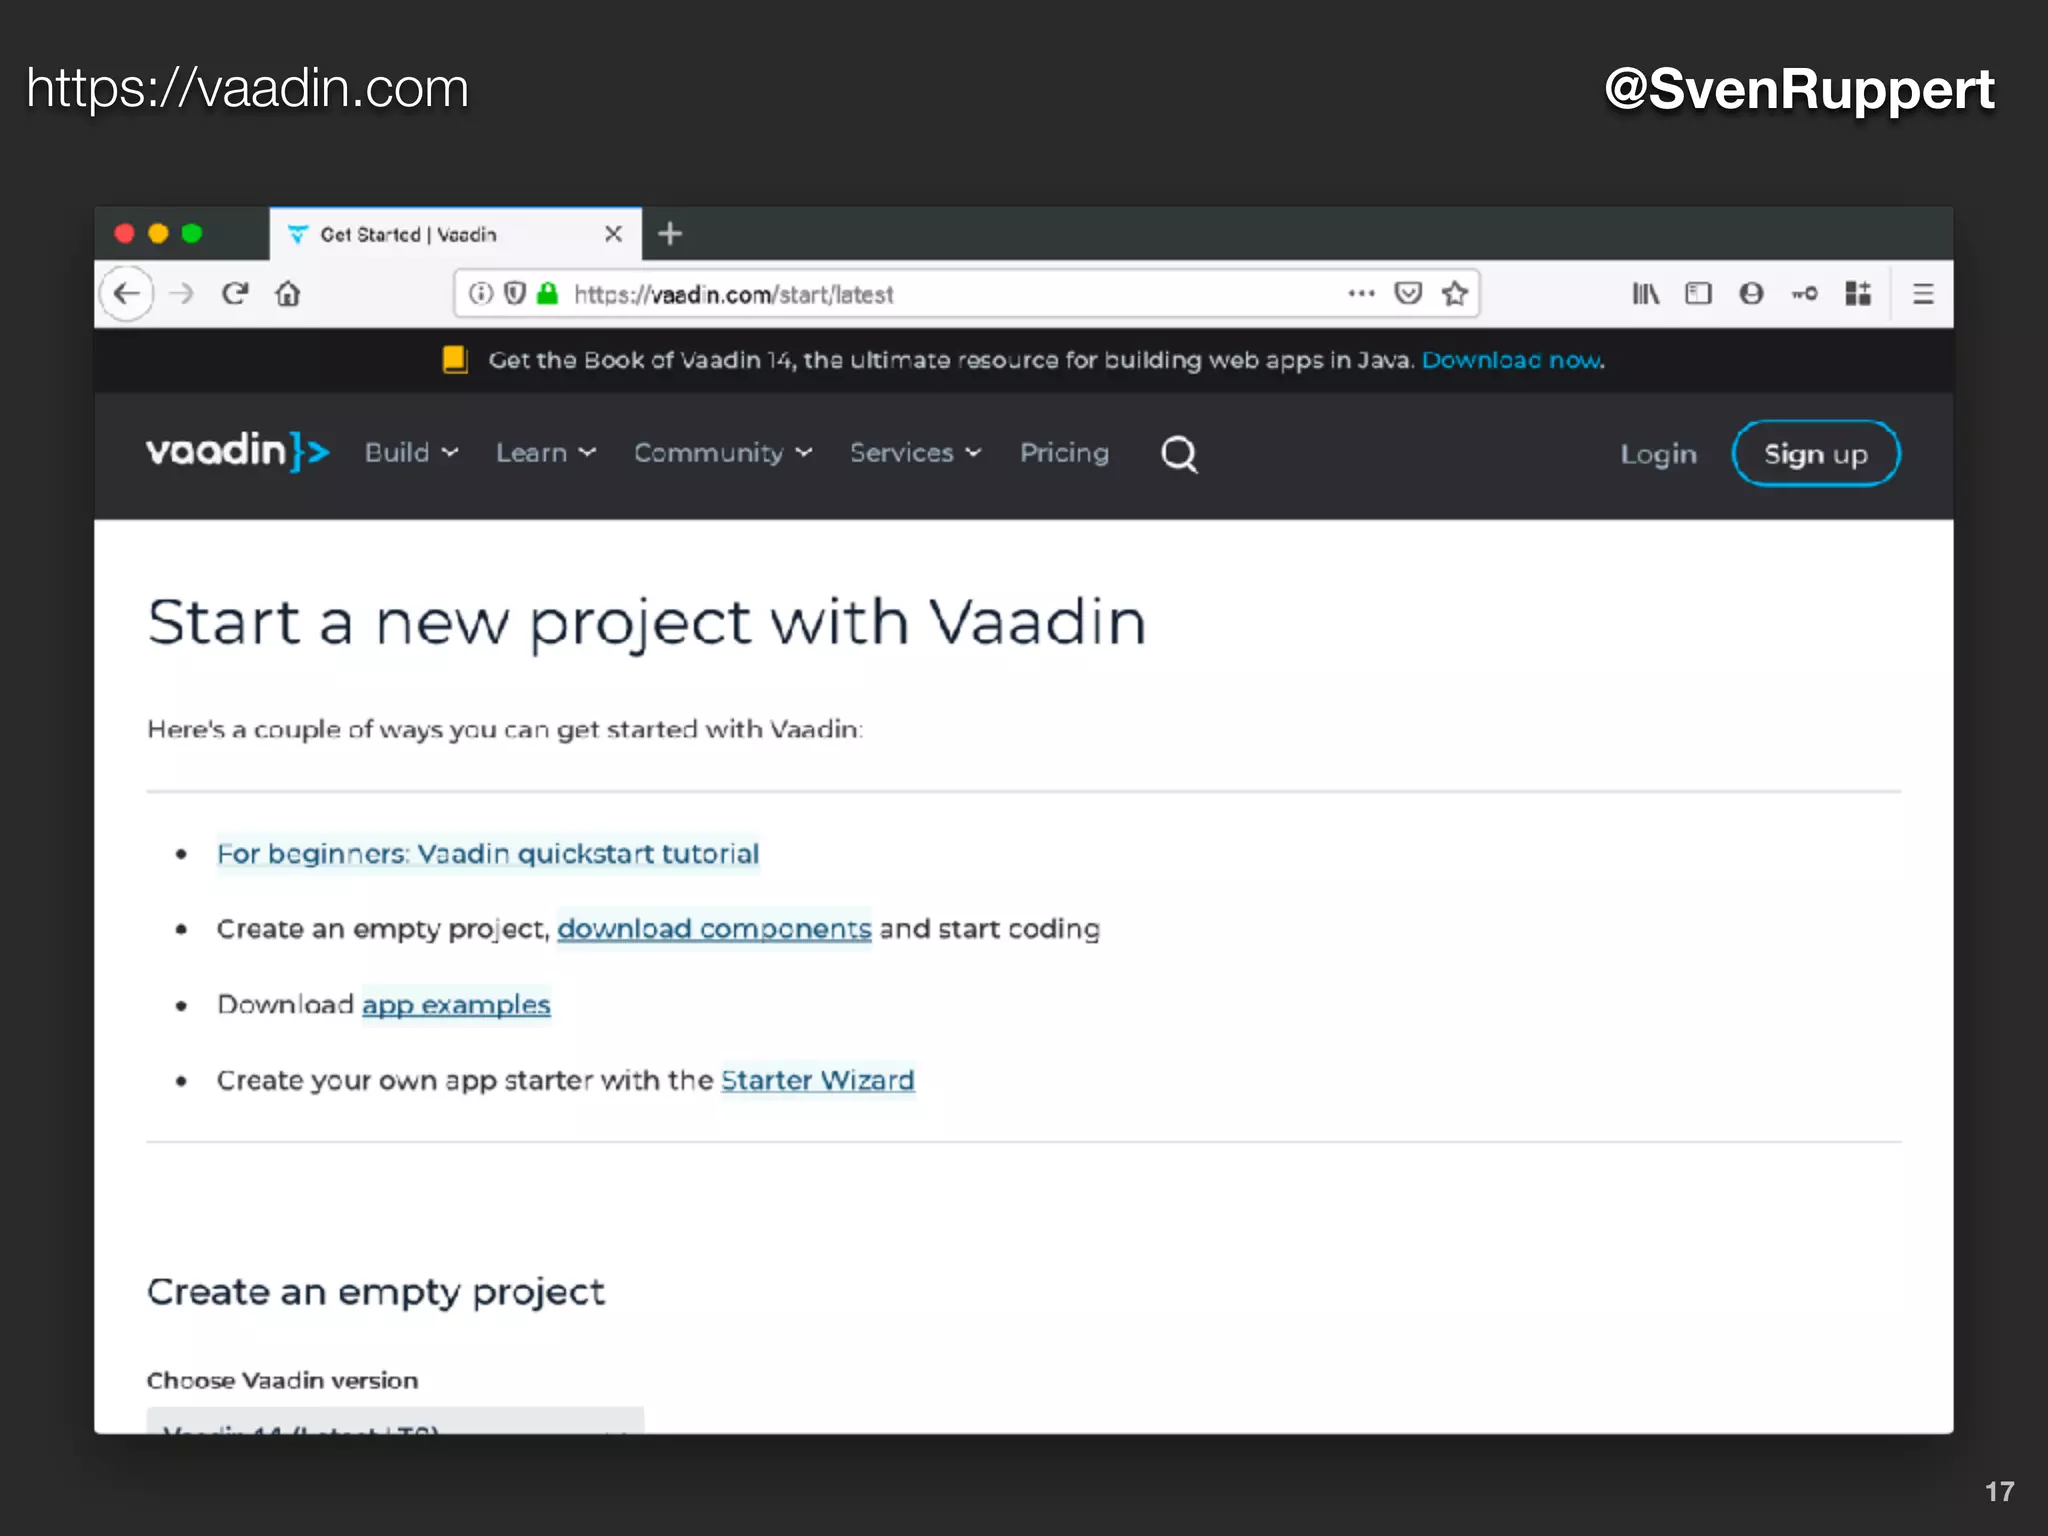2048x1536 pixels.
Task: Toggle the browser sidebar view icon
Action: pyautogui.click(x=1698, y=294)
